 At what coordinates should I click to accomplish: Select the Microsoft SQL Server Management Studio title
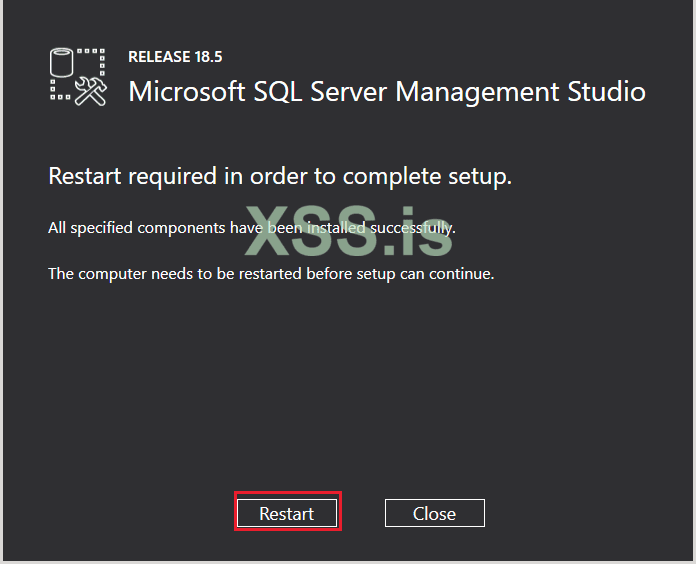(387, 91)
